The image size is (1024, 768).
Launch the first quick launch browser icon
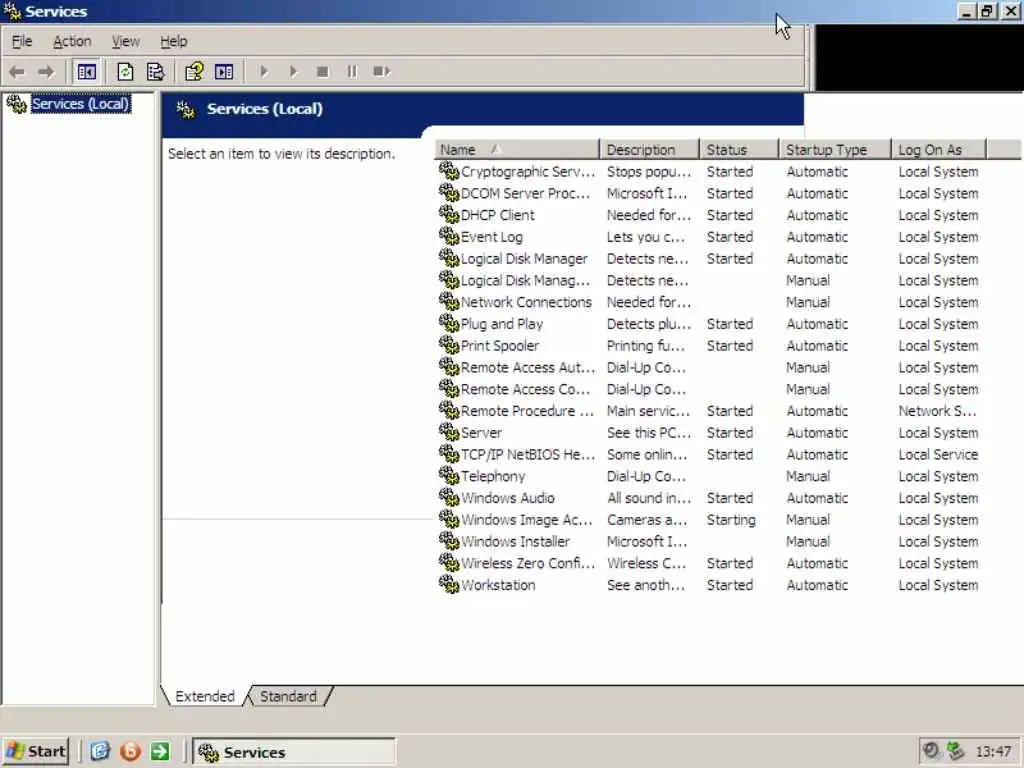coord(100,752)
